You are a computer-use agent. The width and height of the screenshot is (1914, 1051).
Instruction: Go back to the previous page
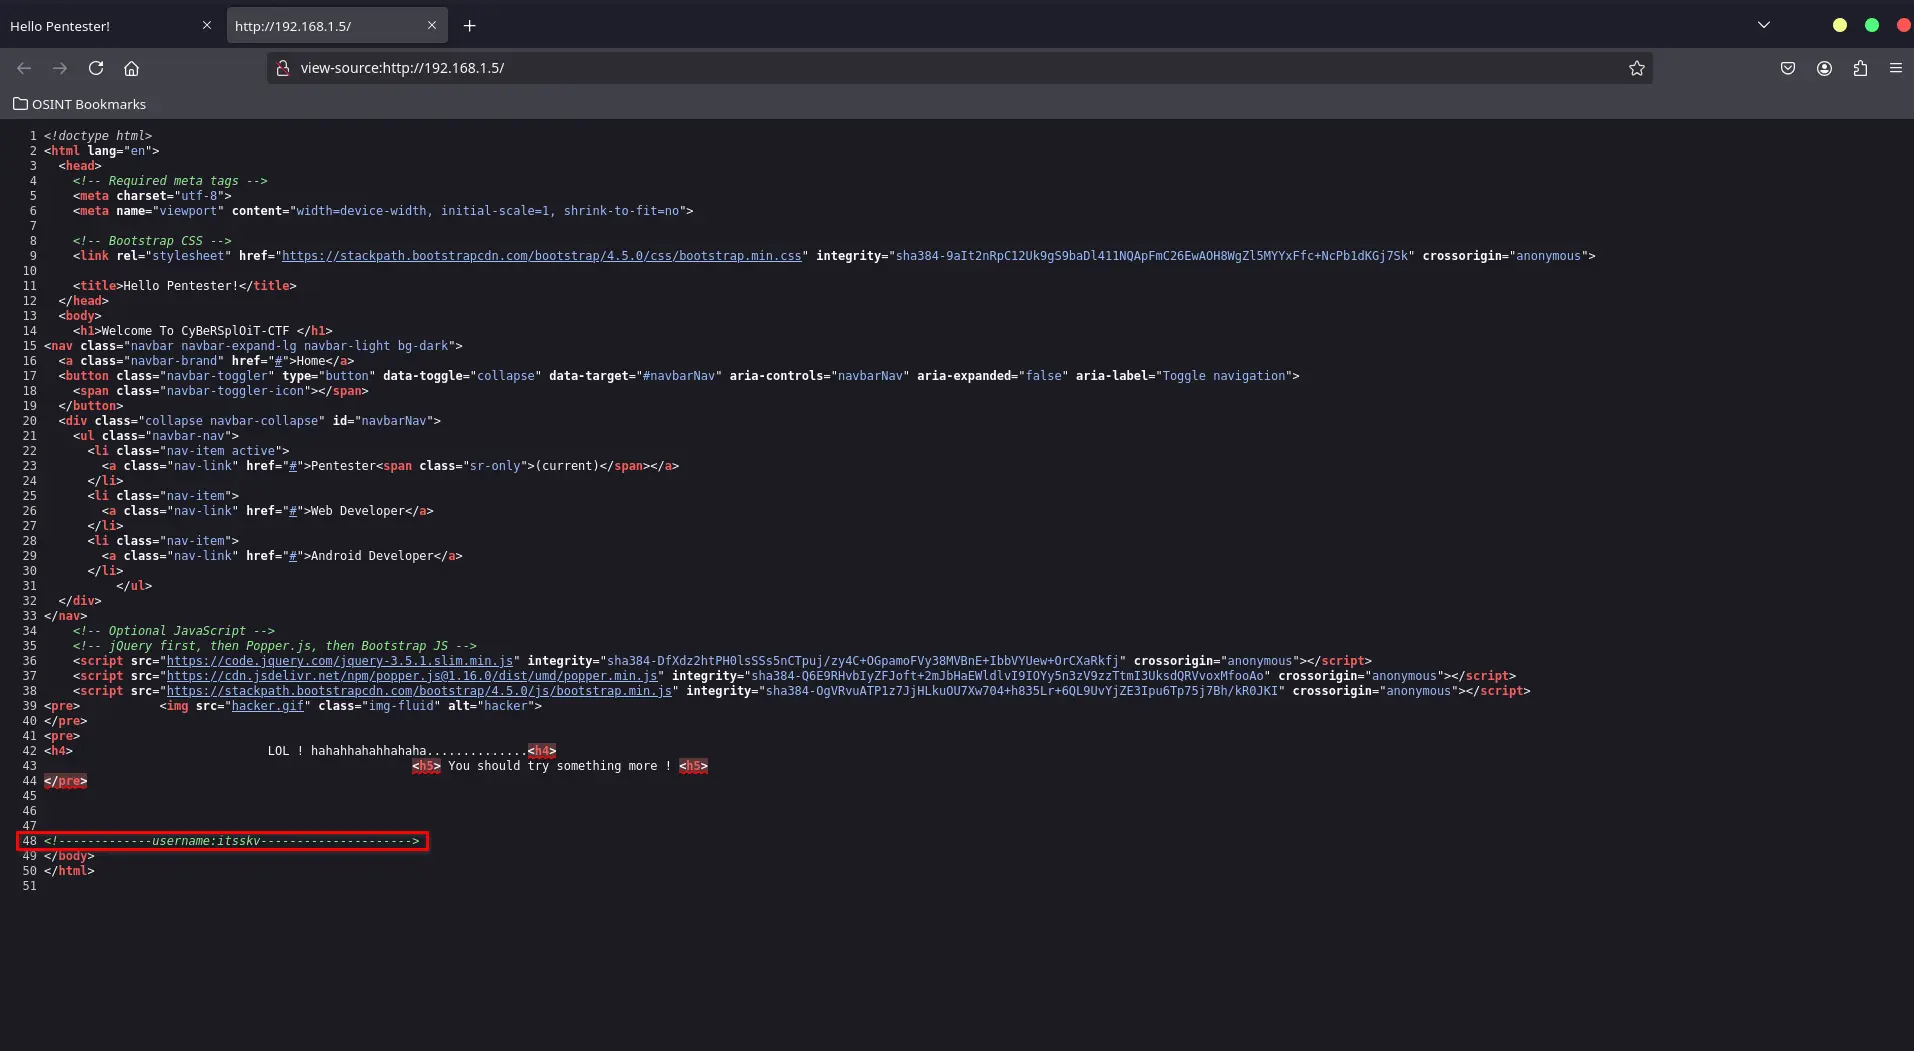[x=24, y=68]
